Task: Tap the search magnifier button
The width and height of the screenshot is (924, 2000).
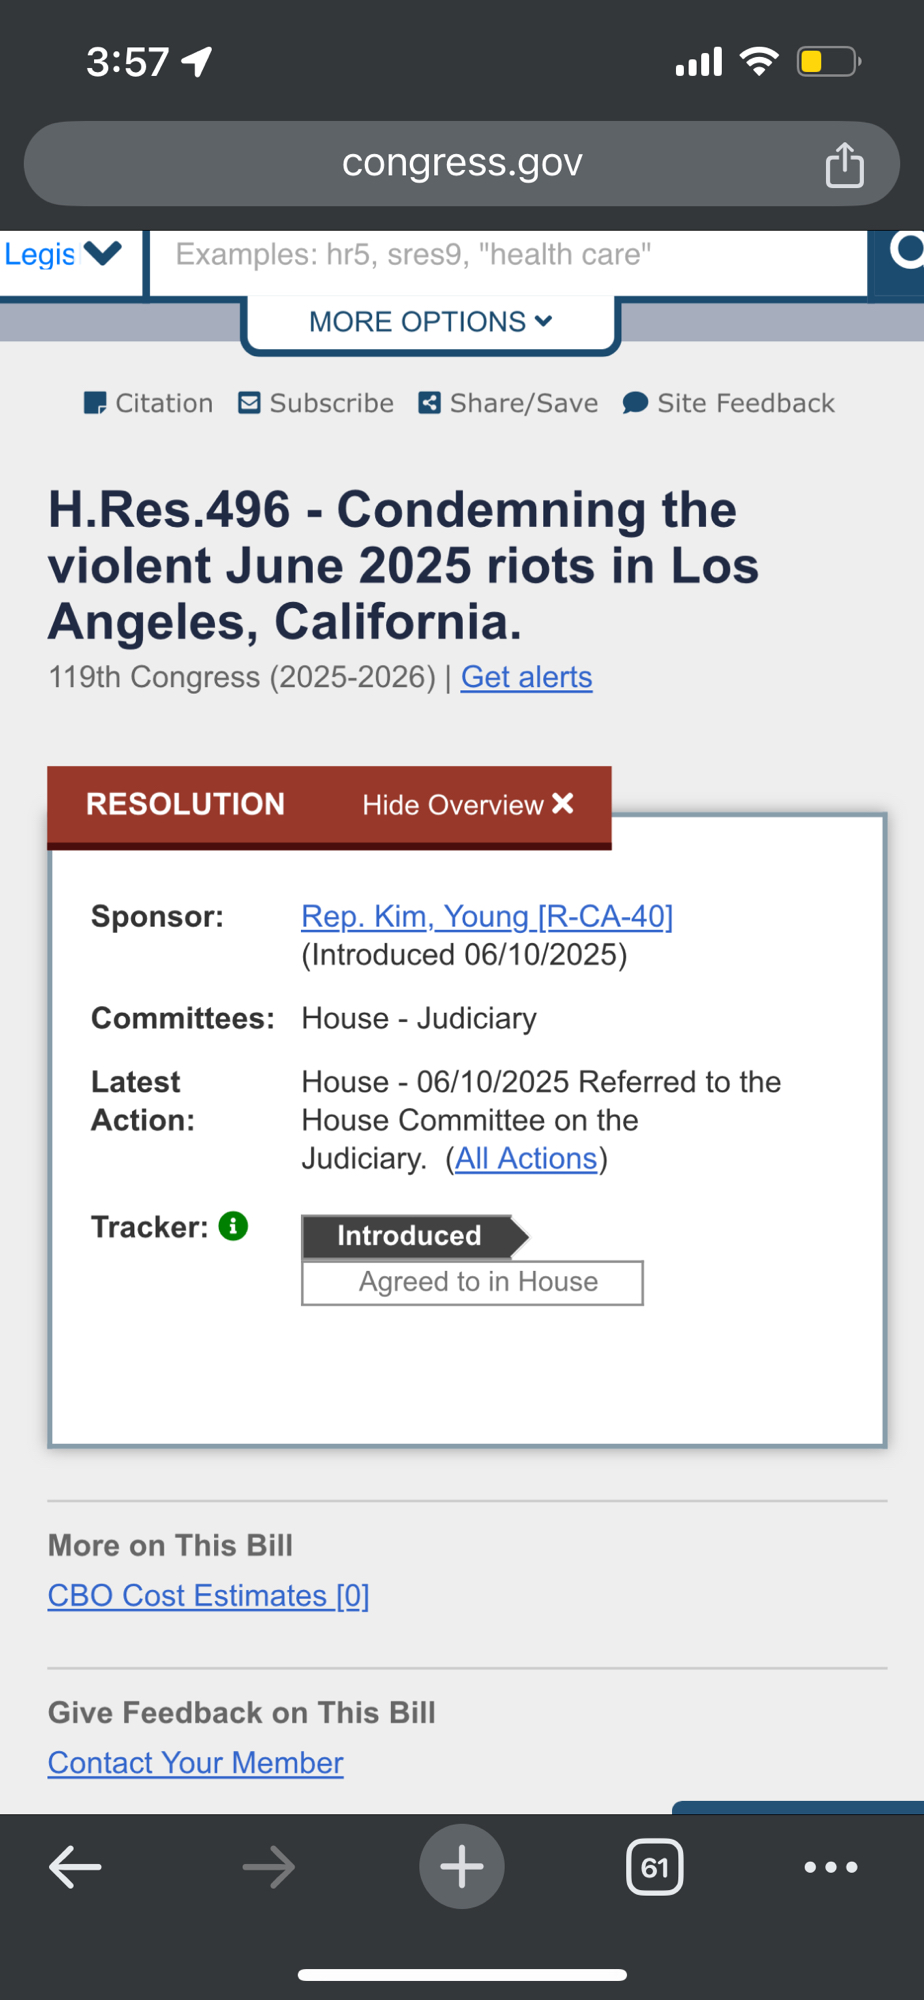Action: pos(902,253)
